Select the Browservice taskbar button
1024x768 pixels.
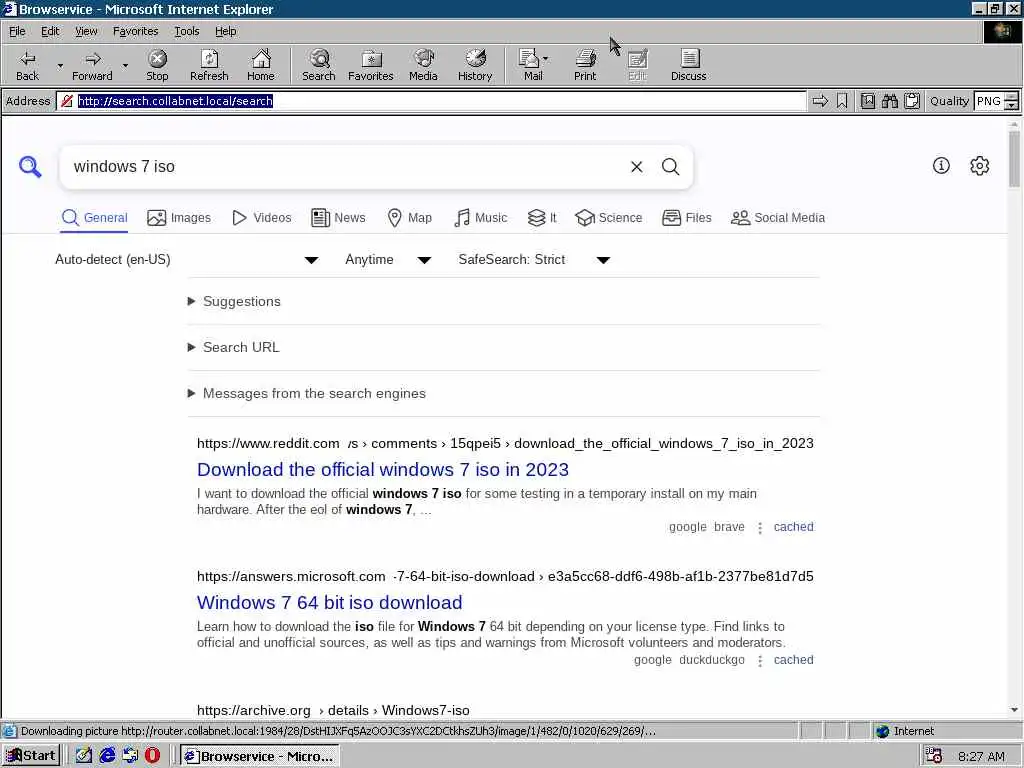click(x=260, y=756)
